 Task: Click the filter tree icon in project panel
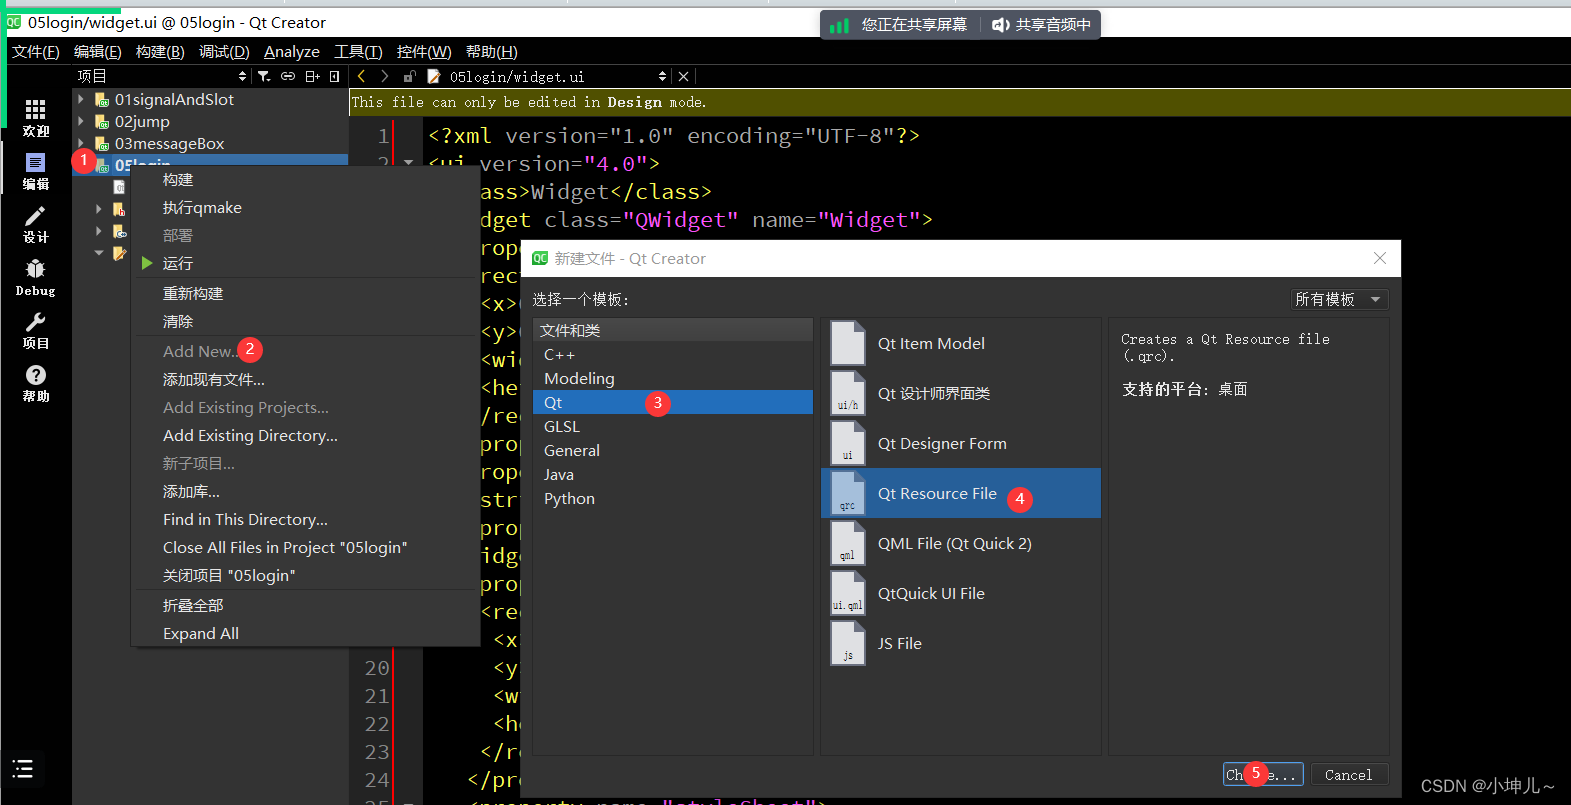264,76
